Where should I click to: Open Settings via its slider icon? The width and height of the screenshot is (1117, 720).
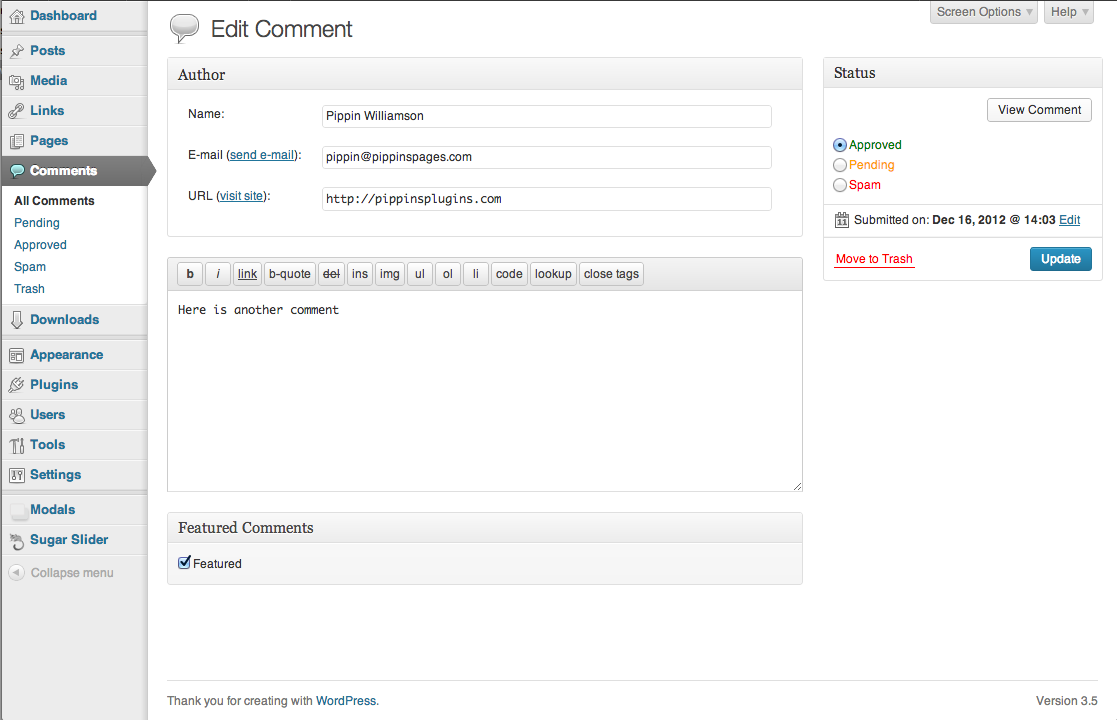[x=16, y=475]
